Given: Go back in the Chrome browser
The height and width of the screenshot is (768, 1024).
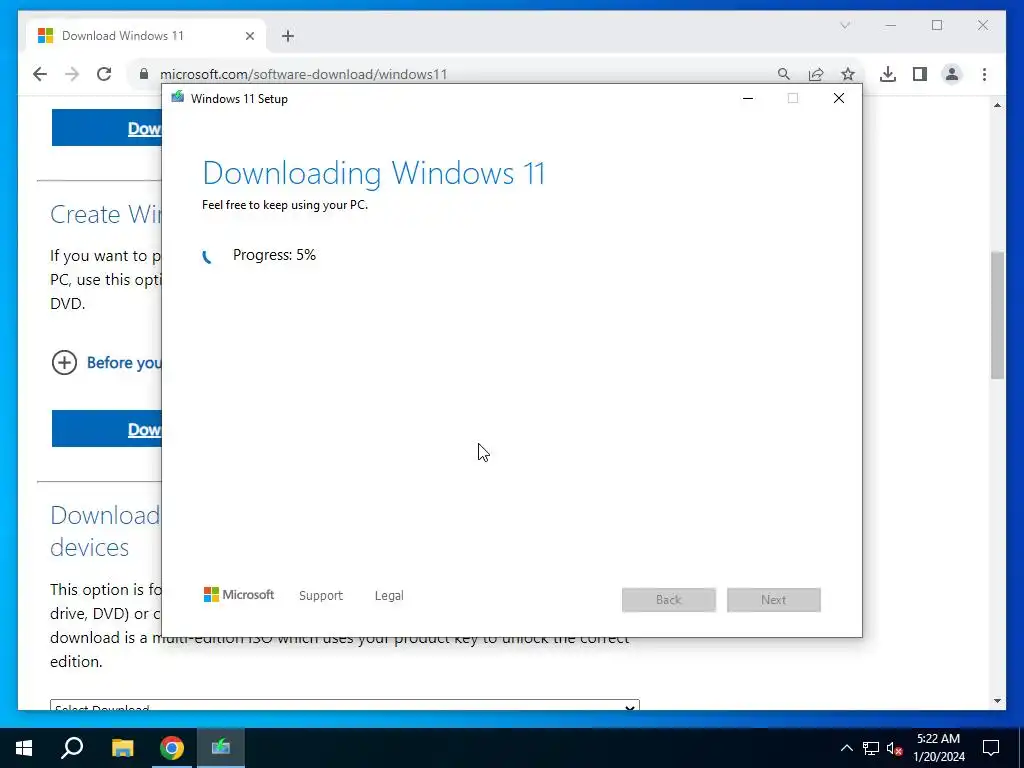Looking at the screenshot, I should [40, 74].
